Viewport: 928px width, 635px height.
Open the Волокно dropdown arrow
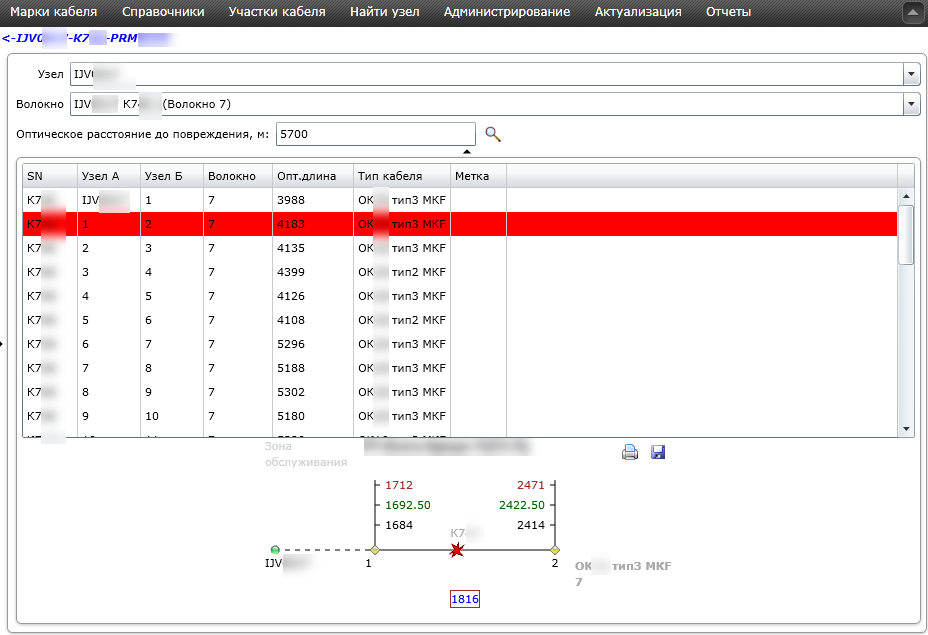tap(911, 104)
